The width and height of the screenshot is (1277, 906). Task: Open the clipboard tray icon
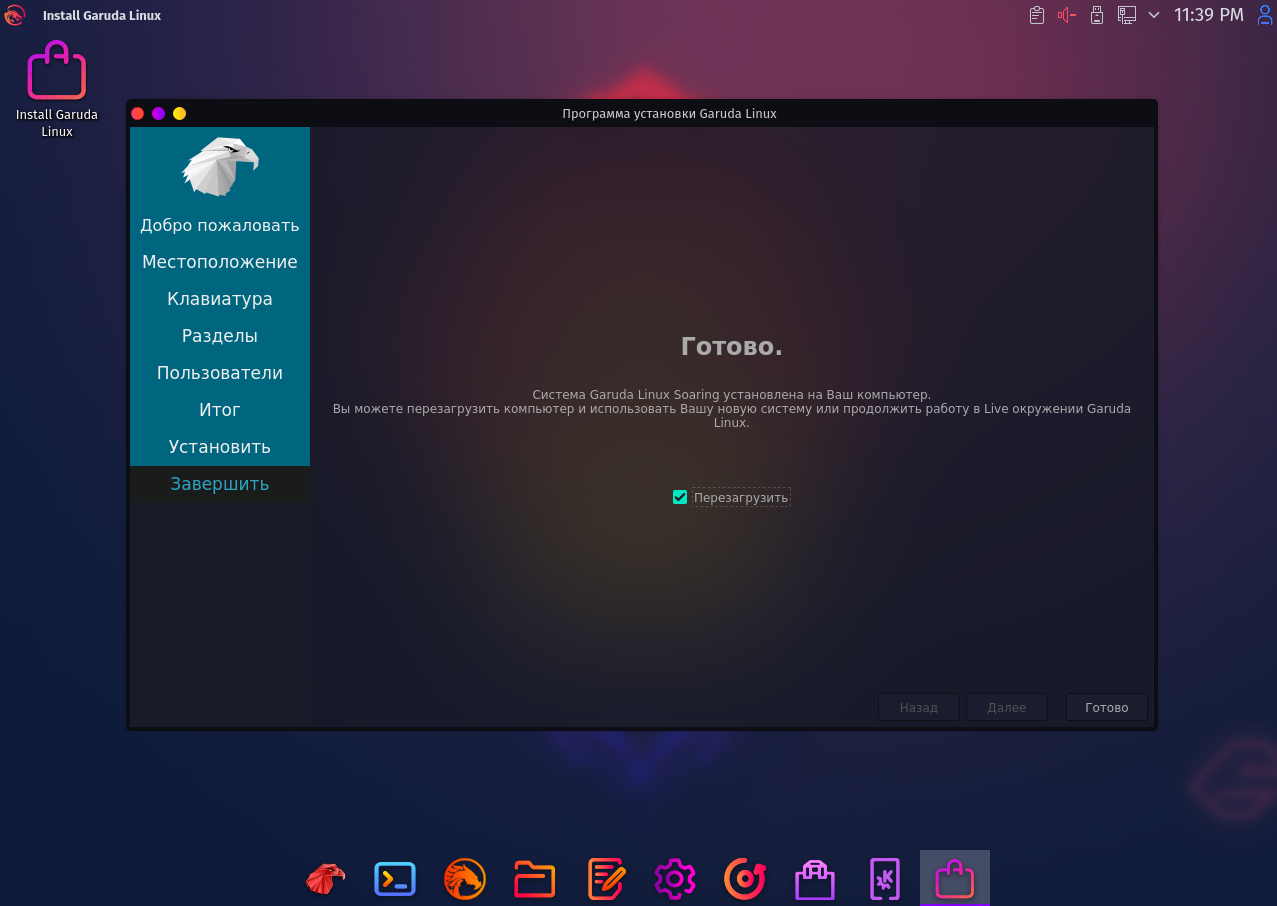click(x=1037, y=15)
